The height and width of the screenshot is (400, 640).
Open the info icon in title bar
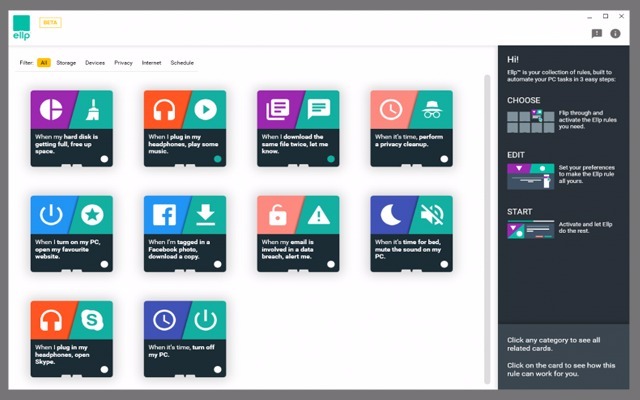coord(615,33)
